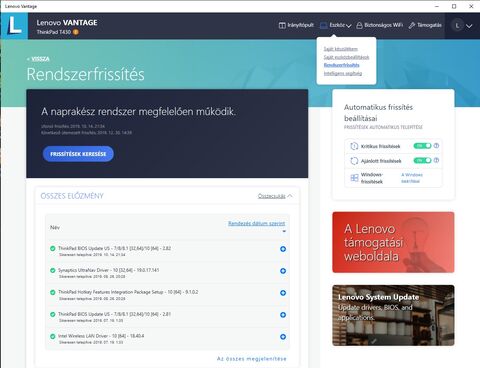Click the ThinkPad Hotkey Features Integration Package name
The width and height of the screenshot is (480, 368).
pyautogui.click(x=128, y=292)
